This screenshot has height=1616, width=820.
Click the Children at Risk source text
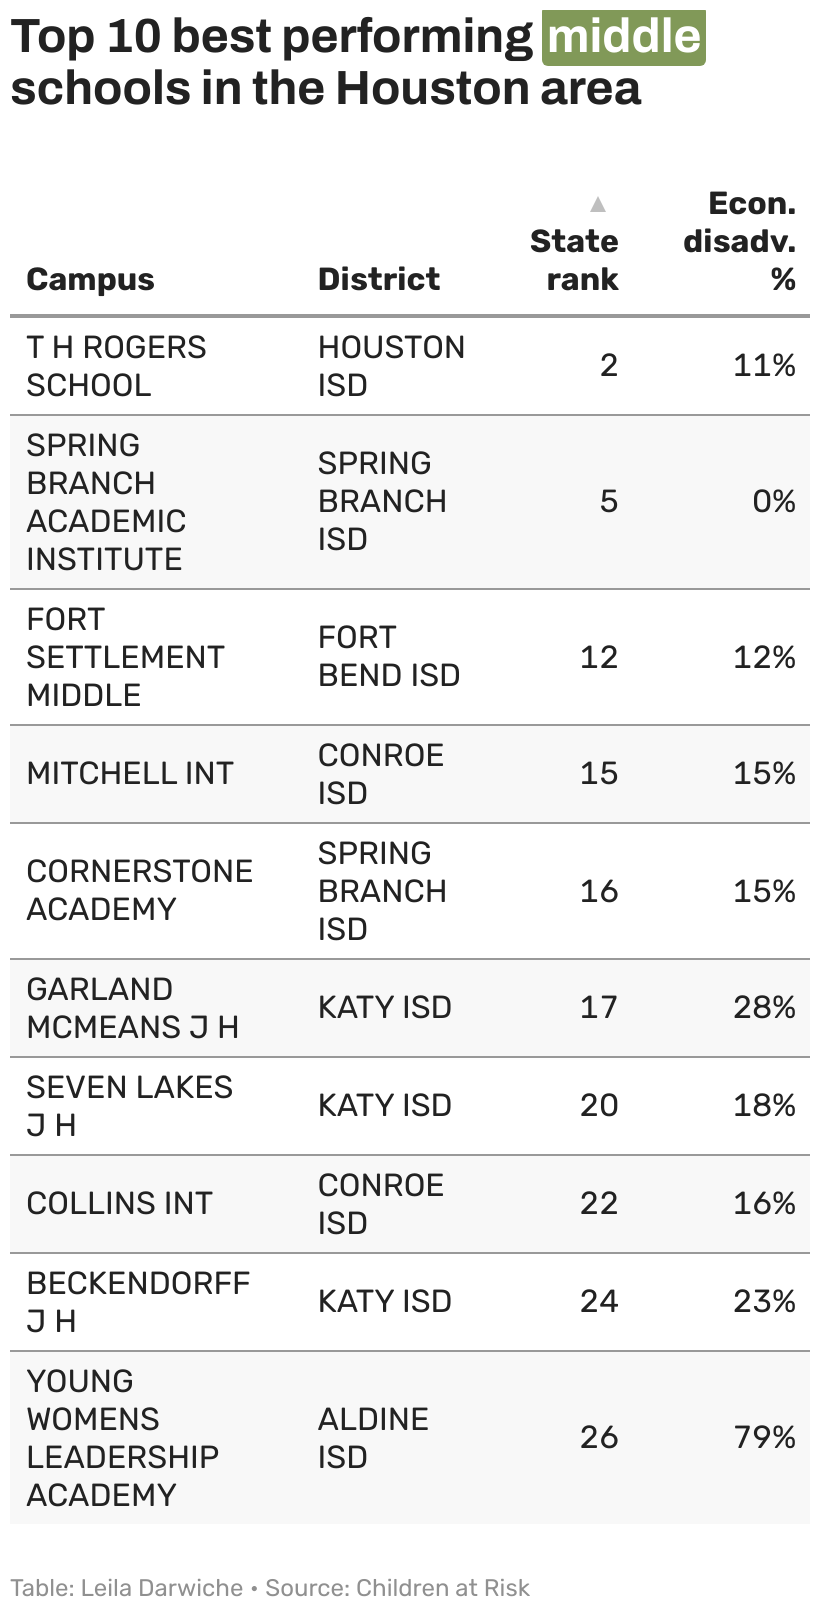(443, 1588)
